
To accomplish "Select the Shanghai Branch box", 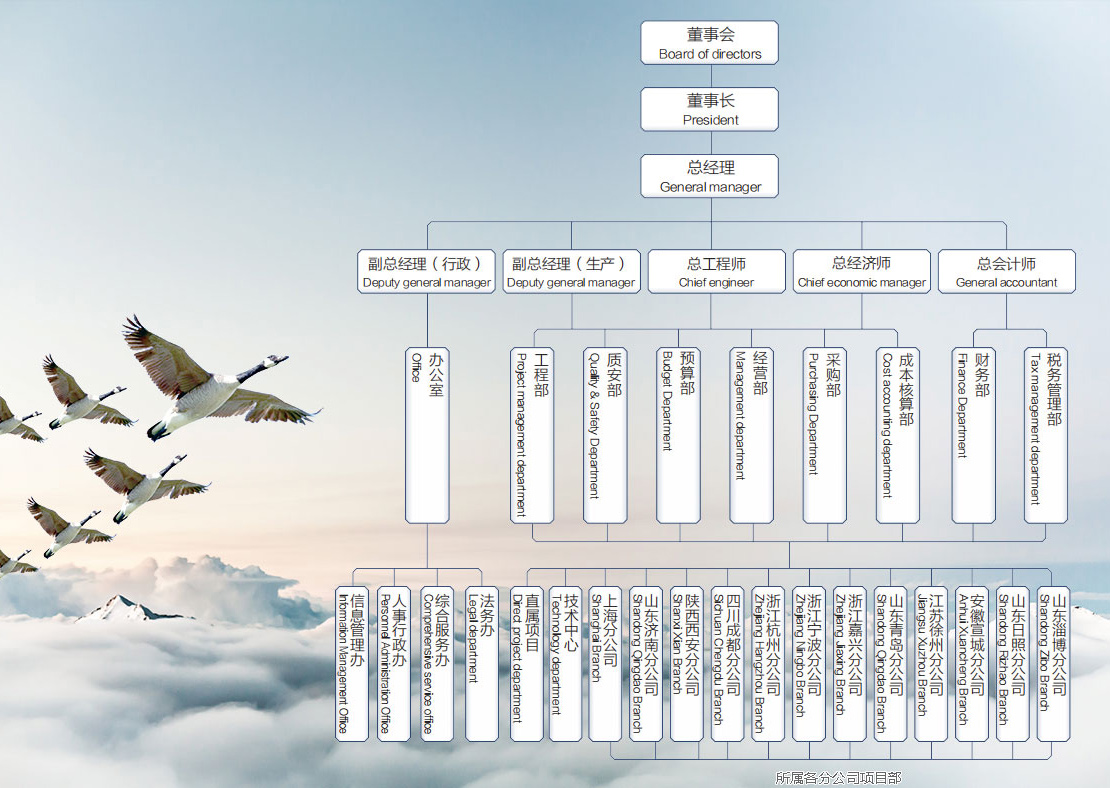I will click(605, 664).
